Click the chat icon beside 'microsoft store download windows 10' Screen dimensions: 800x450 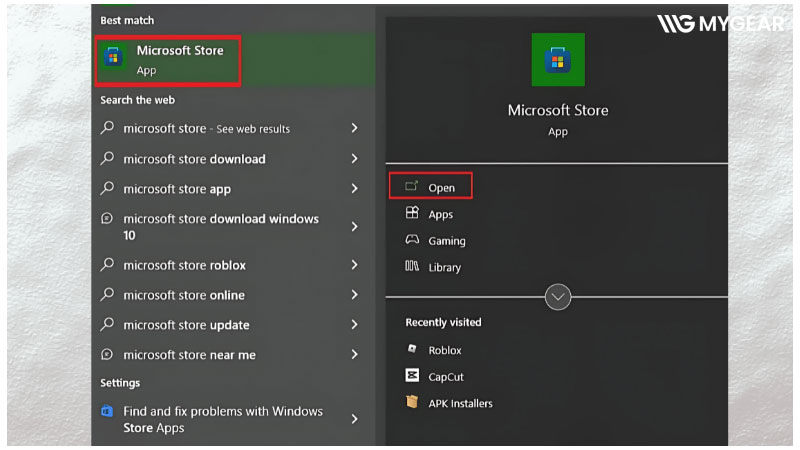[107, 218]
